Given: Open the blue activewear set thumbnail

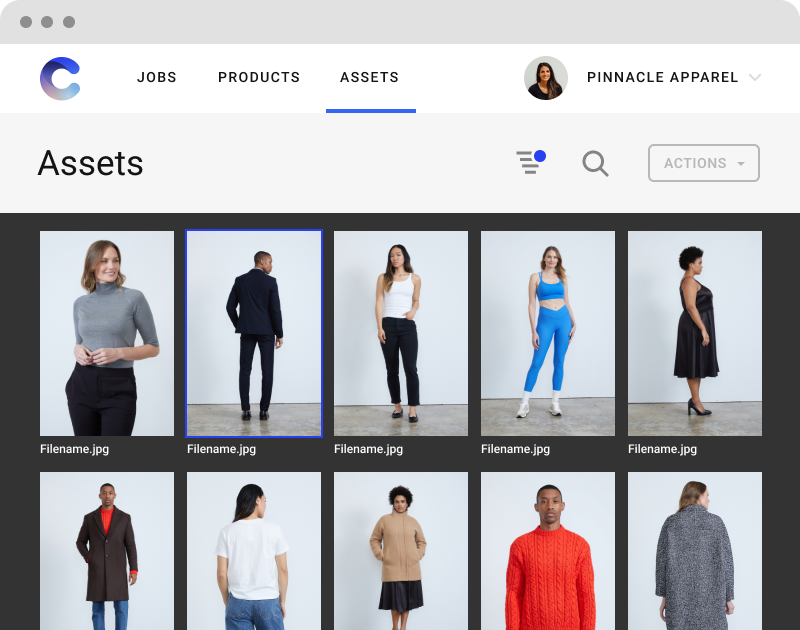Looking at the screenshot, I should click(548, 333).
